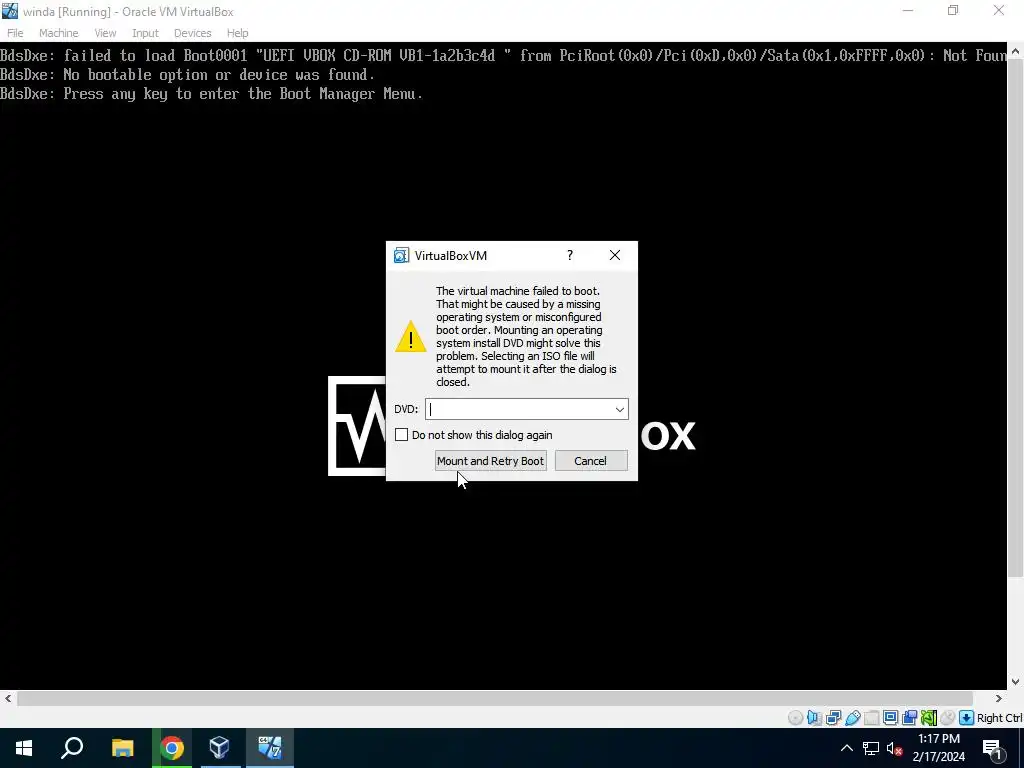The height and width of the screenshot is (768, 1024).
Task: Open the USB devices status icon
Action: point(853,718)
